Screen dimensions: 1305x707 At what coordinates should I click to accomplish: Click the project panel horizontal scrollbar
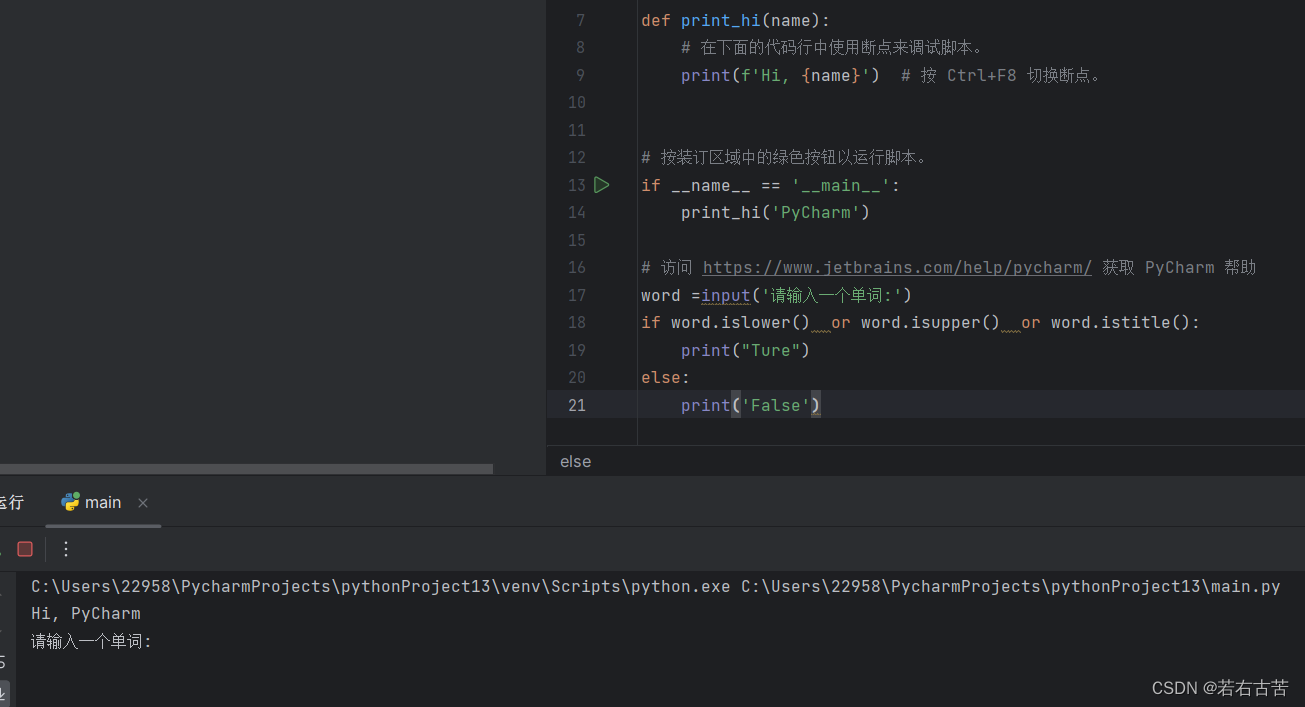[x=246, y=468]
